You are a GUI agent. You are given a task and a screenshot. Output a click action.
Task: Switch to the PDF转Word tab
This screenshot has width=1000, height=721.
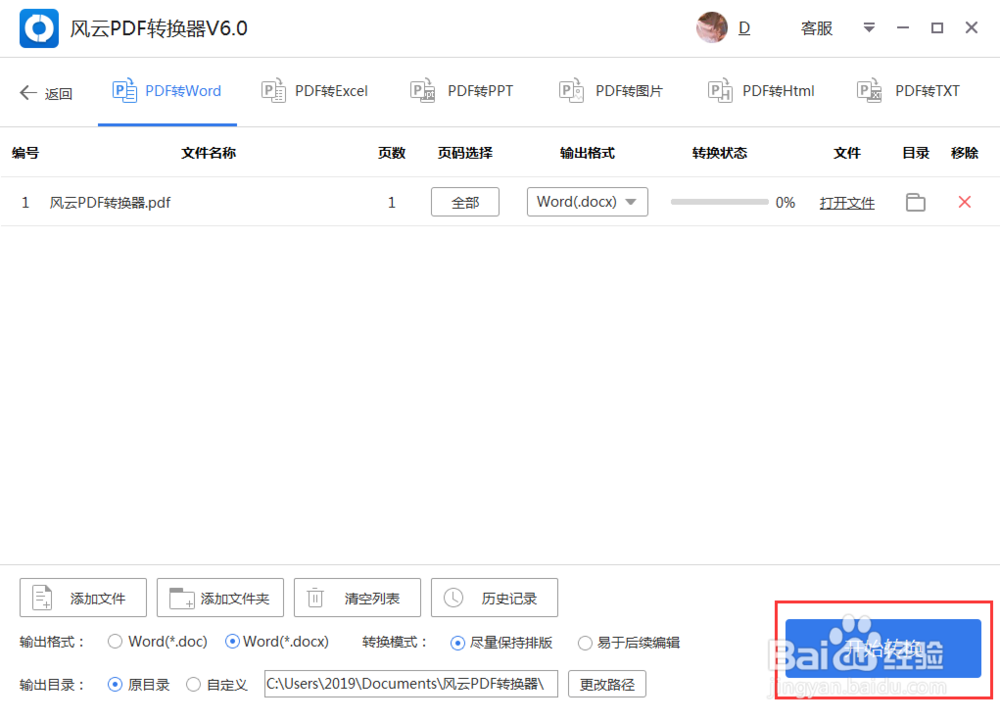(x=167, y=91)
